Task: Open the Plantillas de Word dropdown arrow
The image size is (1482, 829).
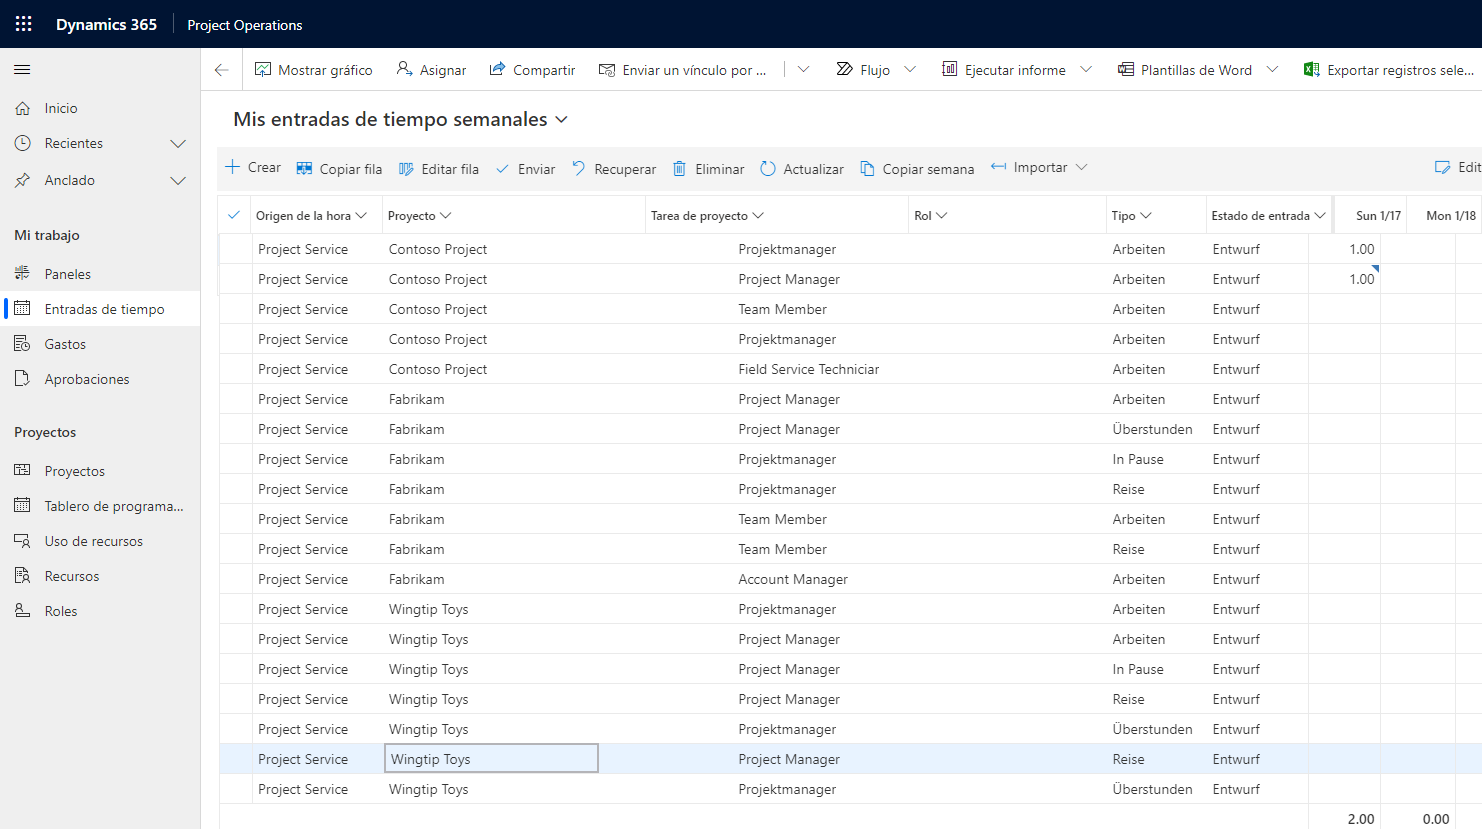Action: click(1272, 69)
